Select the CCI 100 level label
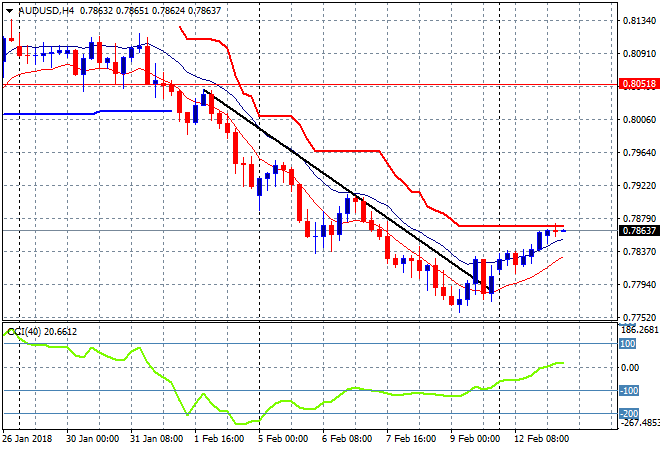Image resolution: width=660 pixels, height=450 pixels. (627, 343)
